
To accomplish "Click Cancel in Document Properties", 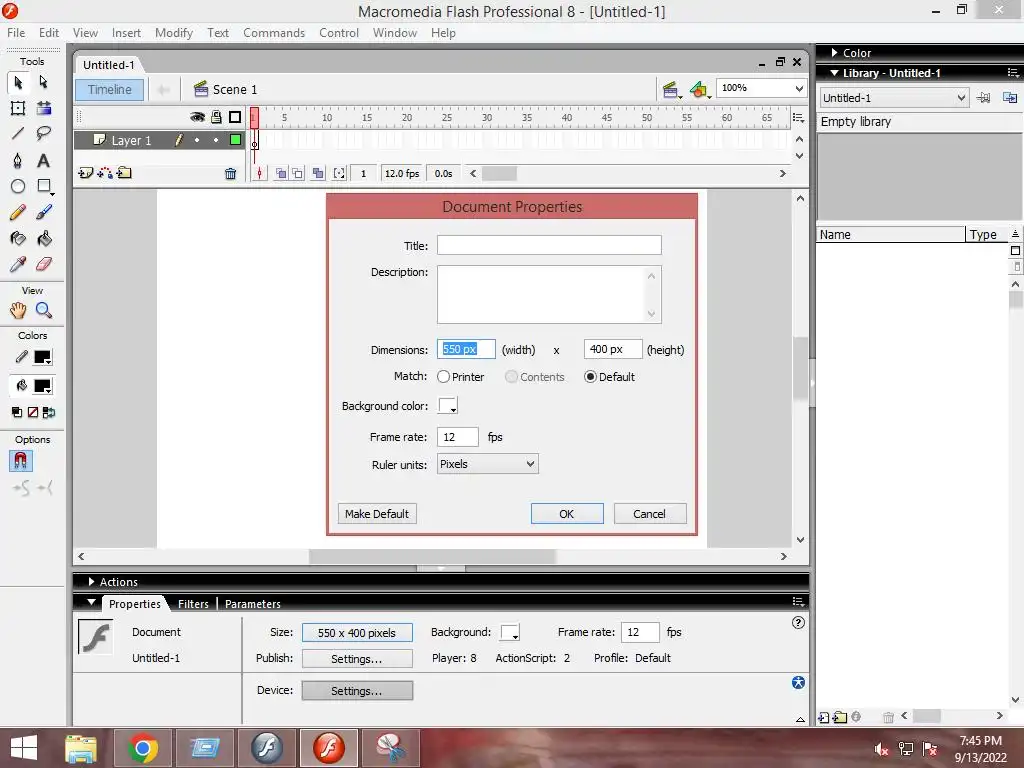I will [x=650, y=514].
